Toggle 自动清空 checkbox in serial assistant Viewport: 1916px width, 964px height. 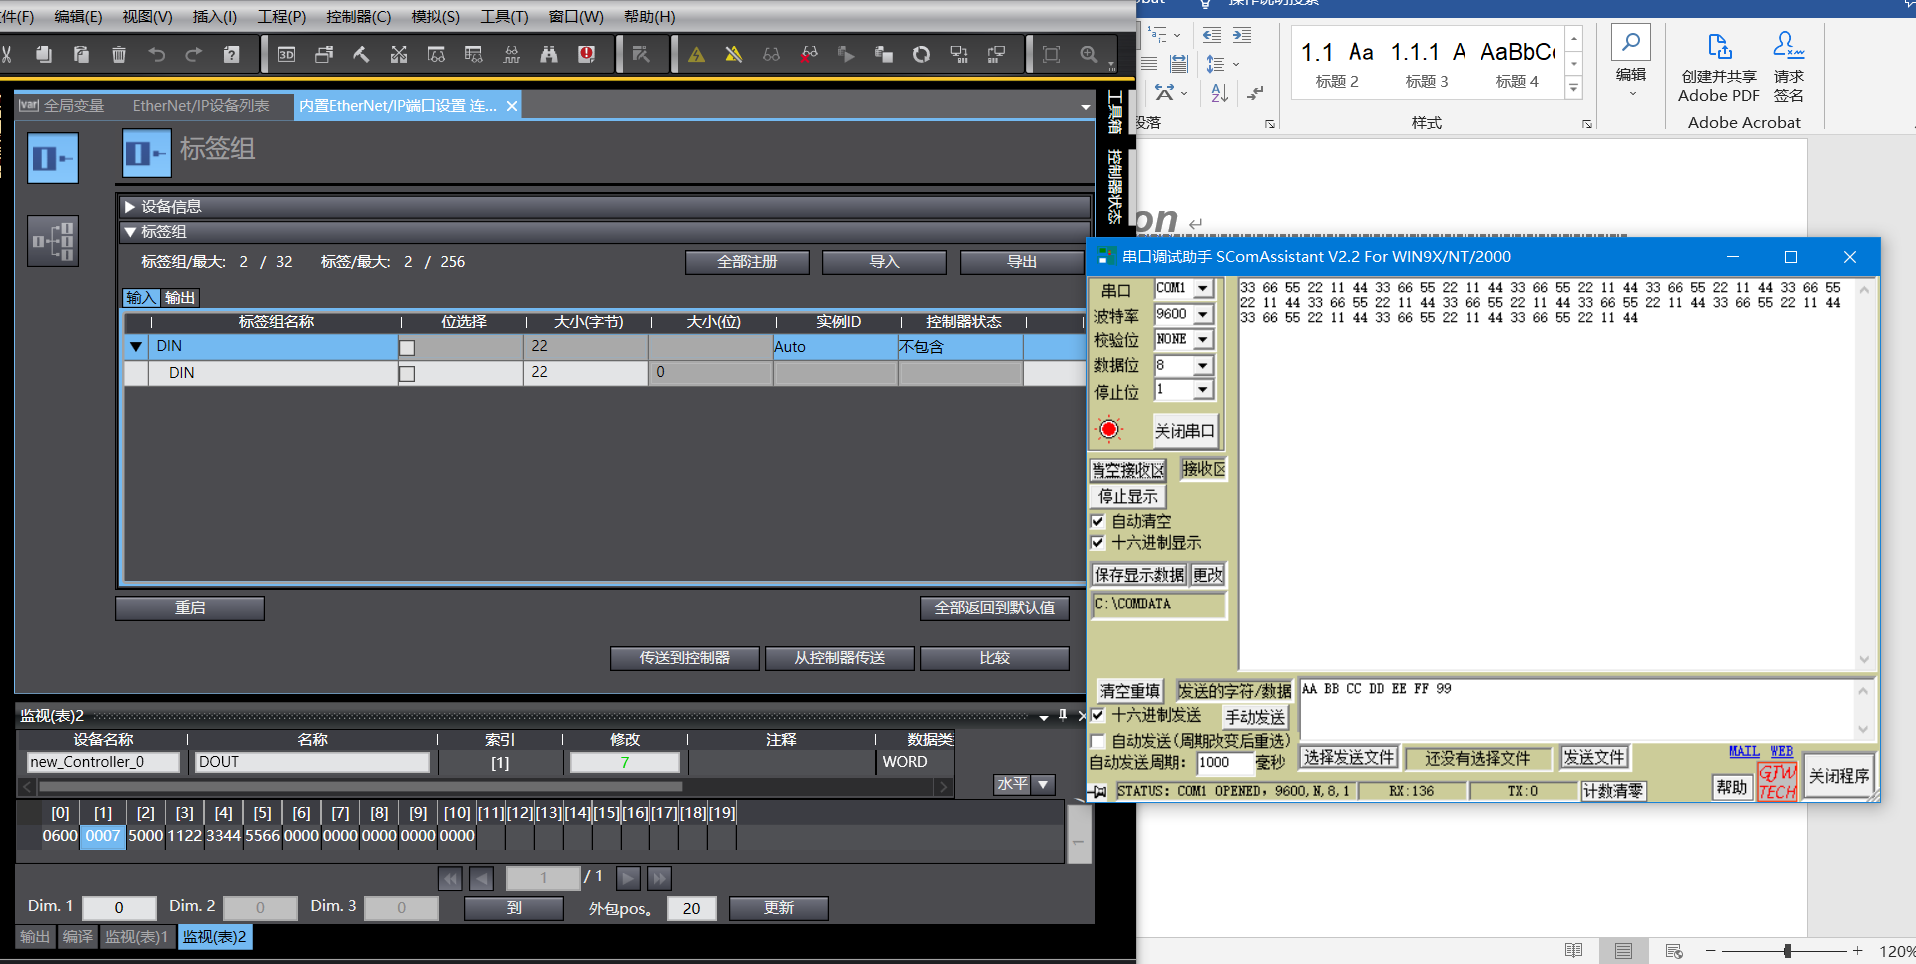tap(1098, 521)
